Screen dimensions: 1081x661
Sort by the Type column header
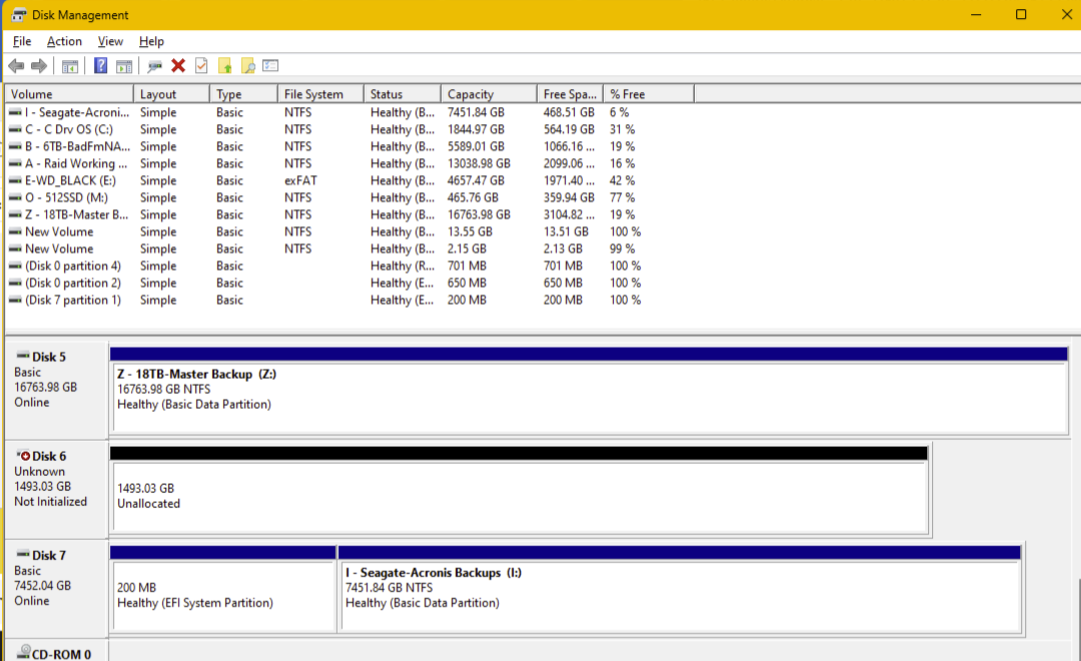(243, 94)
